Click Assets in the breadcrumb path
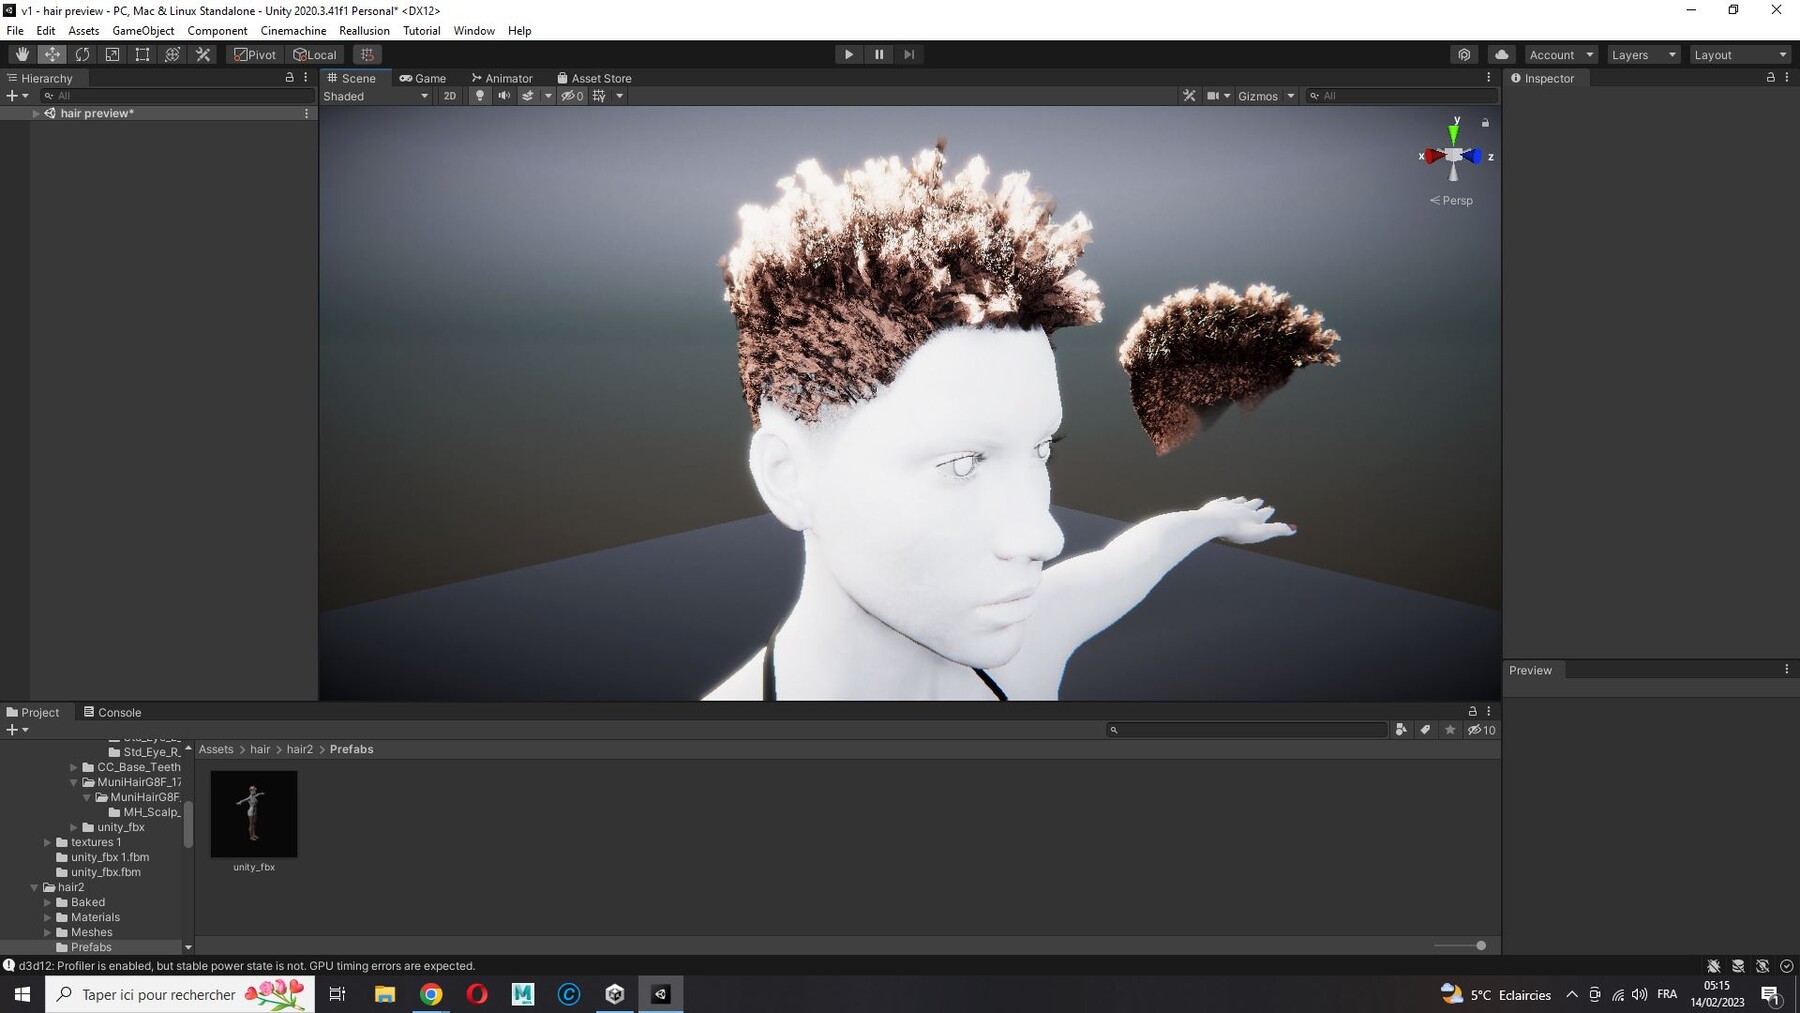 click(216, 749)
